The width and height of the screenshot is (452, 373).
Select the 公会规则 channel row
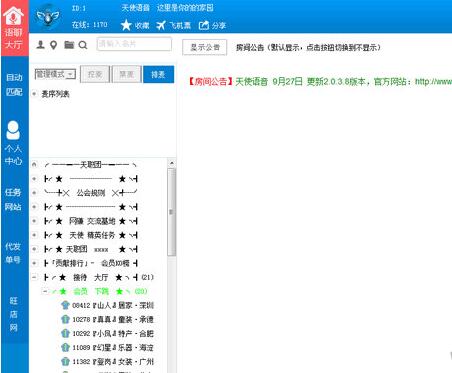[x=91, y=193]
